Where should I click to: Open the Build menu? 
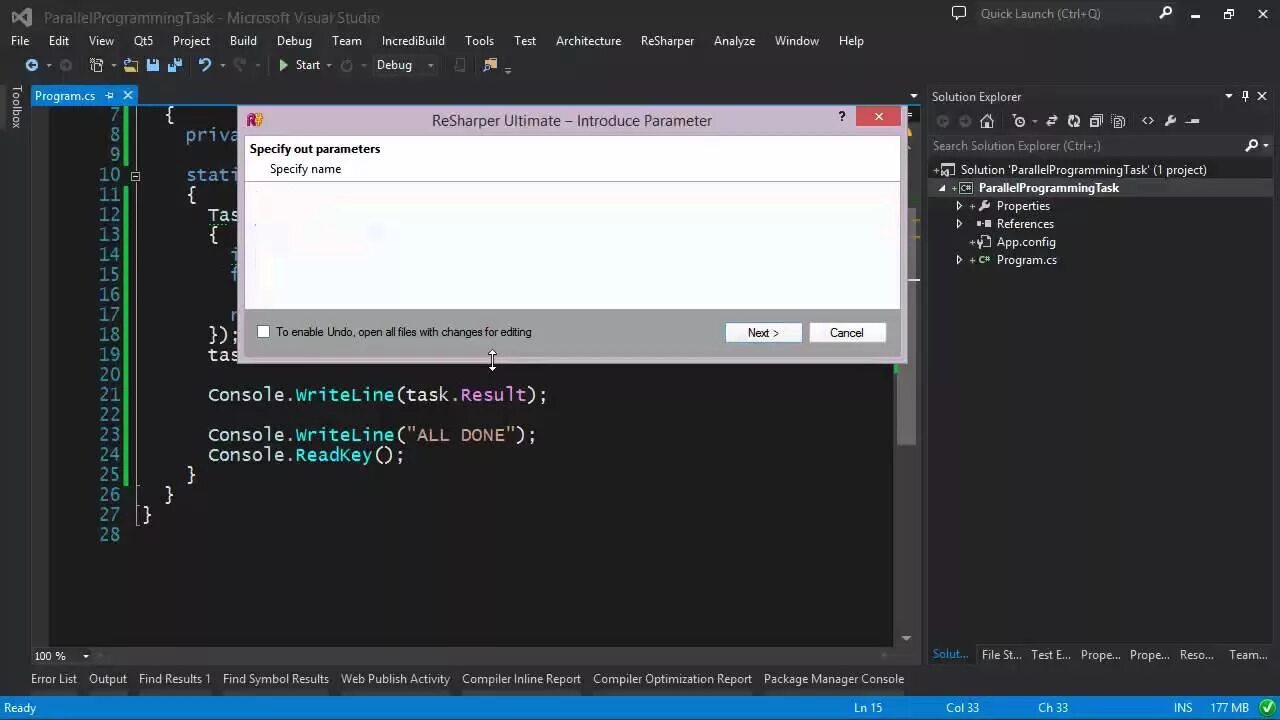pos(243,41)
